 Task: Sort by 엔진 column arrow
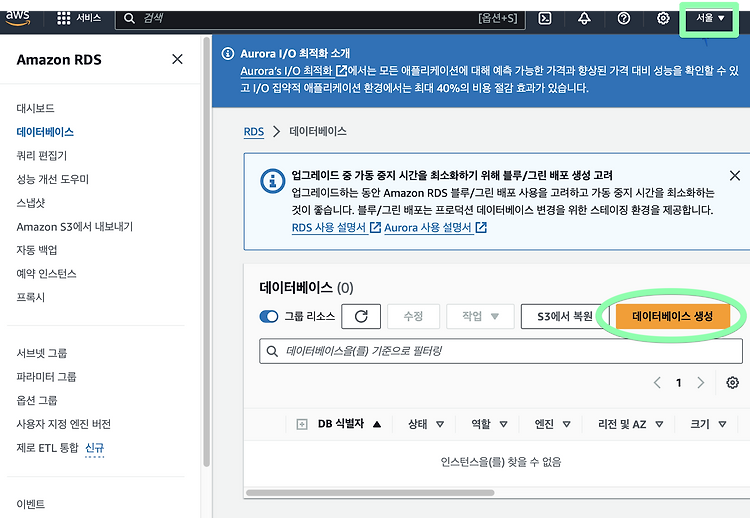(x=566, y=424)
